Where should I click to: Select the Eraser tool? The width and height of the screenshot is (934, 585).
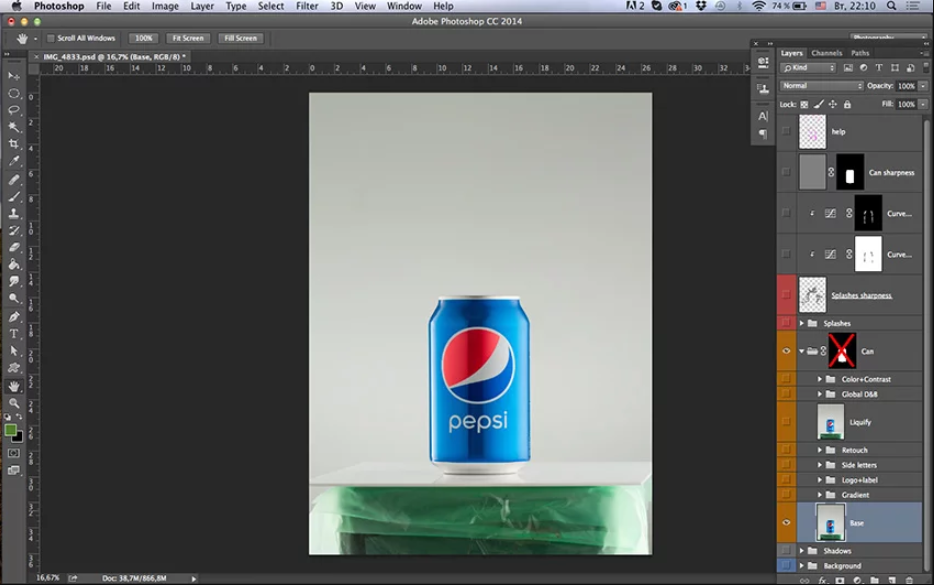point(14,247)
